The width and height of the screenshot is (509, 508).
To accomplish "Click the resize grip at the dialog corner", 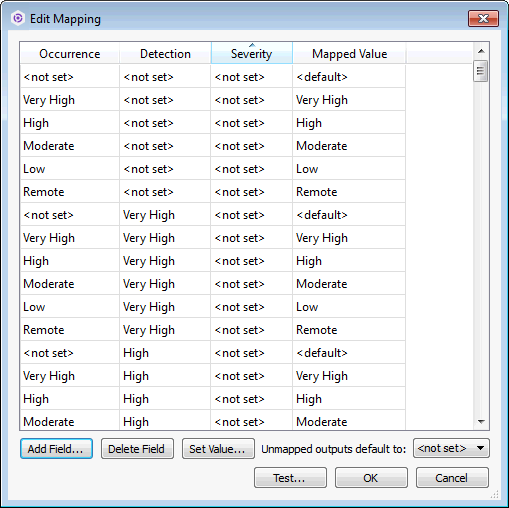I will pos(495,494).
